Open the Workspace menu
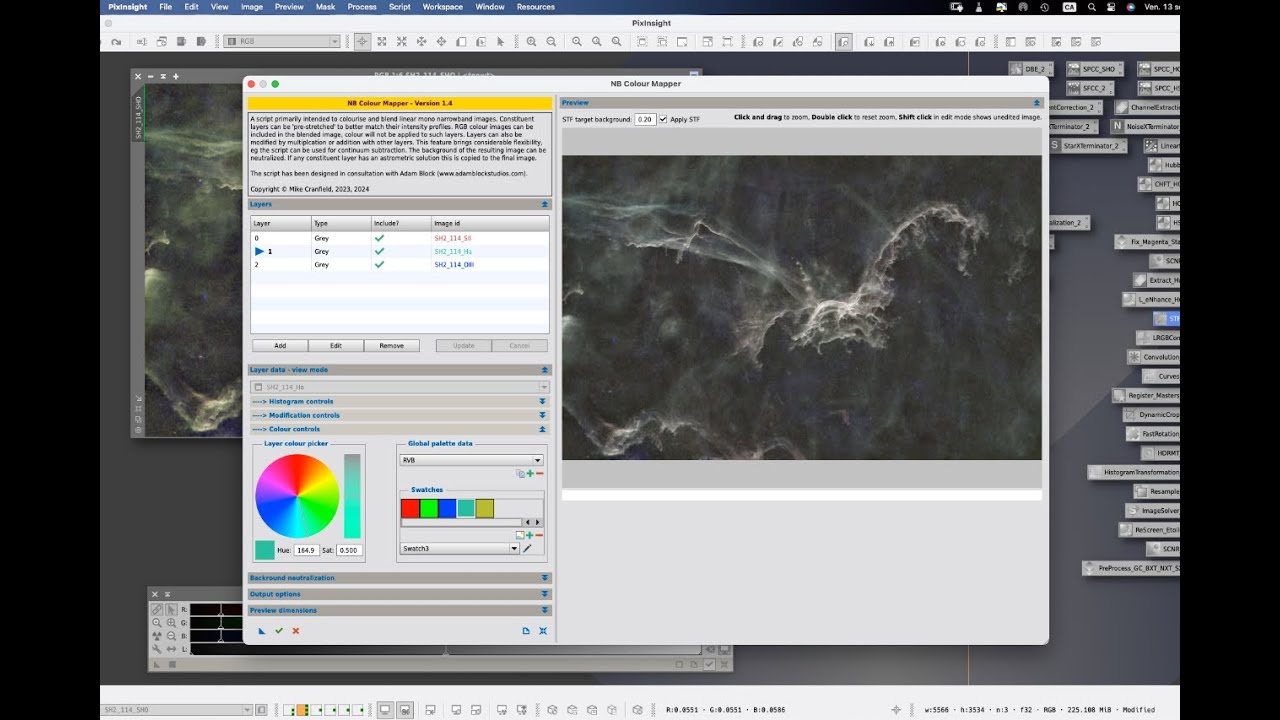Viewport: 1280px width, 720px height. 442,7
